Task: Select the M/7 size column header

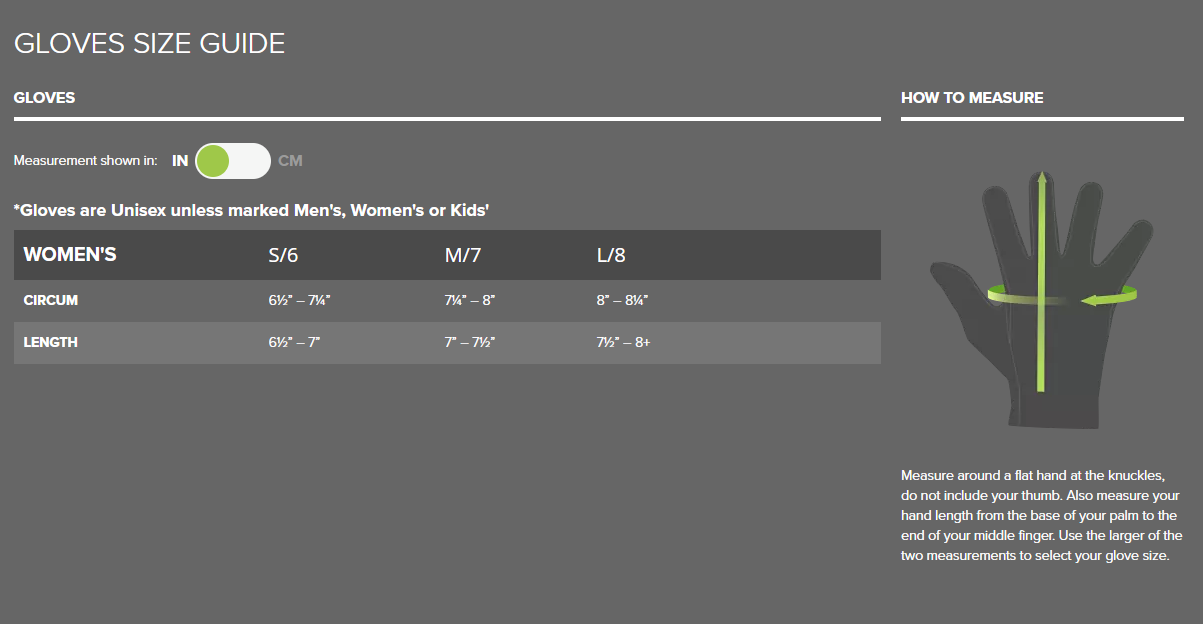Action: coord(463,255)
